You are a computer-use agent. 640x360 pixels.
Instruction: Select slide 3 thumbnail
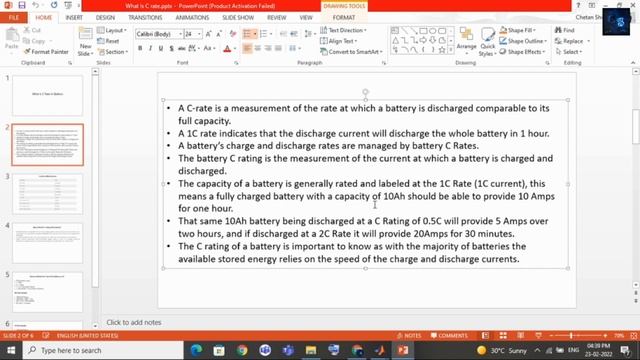click(x=47, y=194)
